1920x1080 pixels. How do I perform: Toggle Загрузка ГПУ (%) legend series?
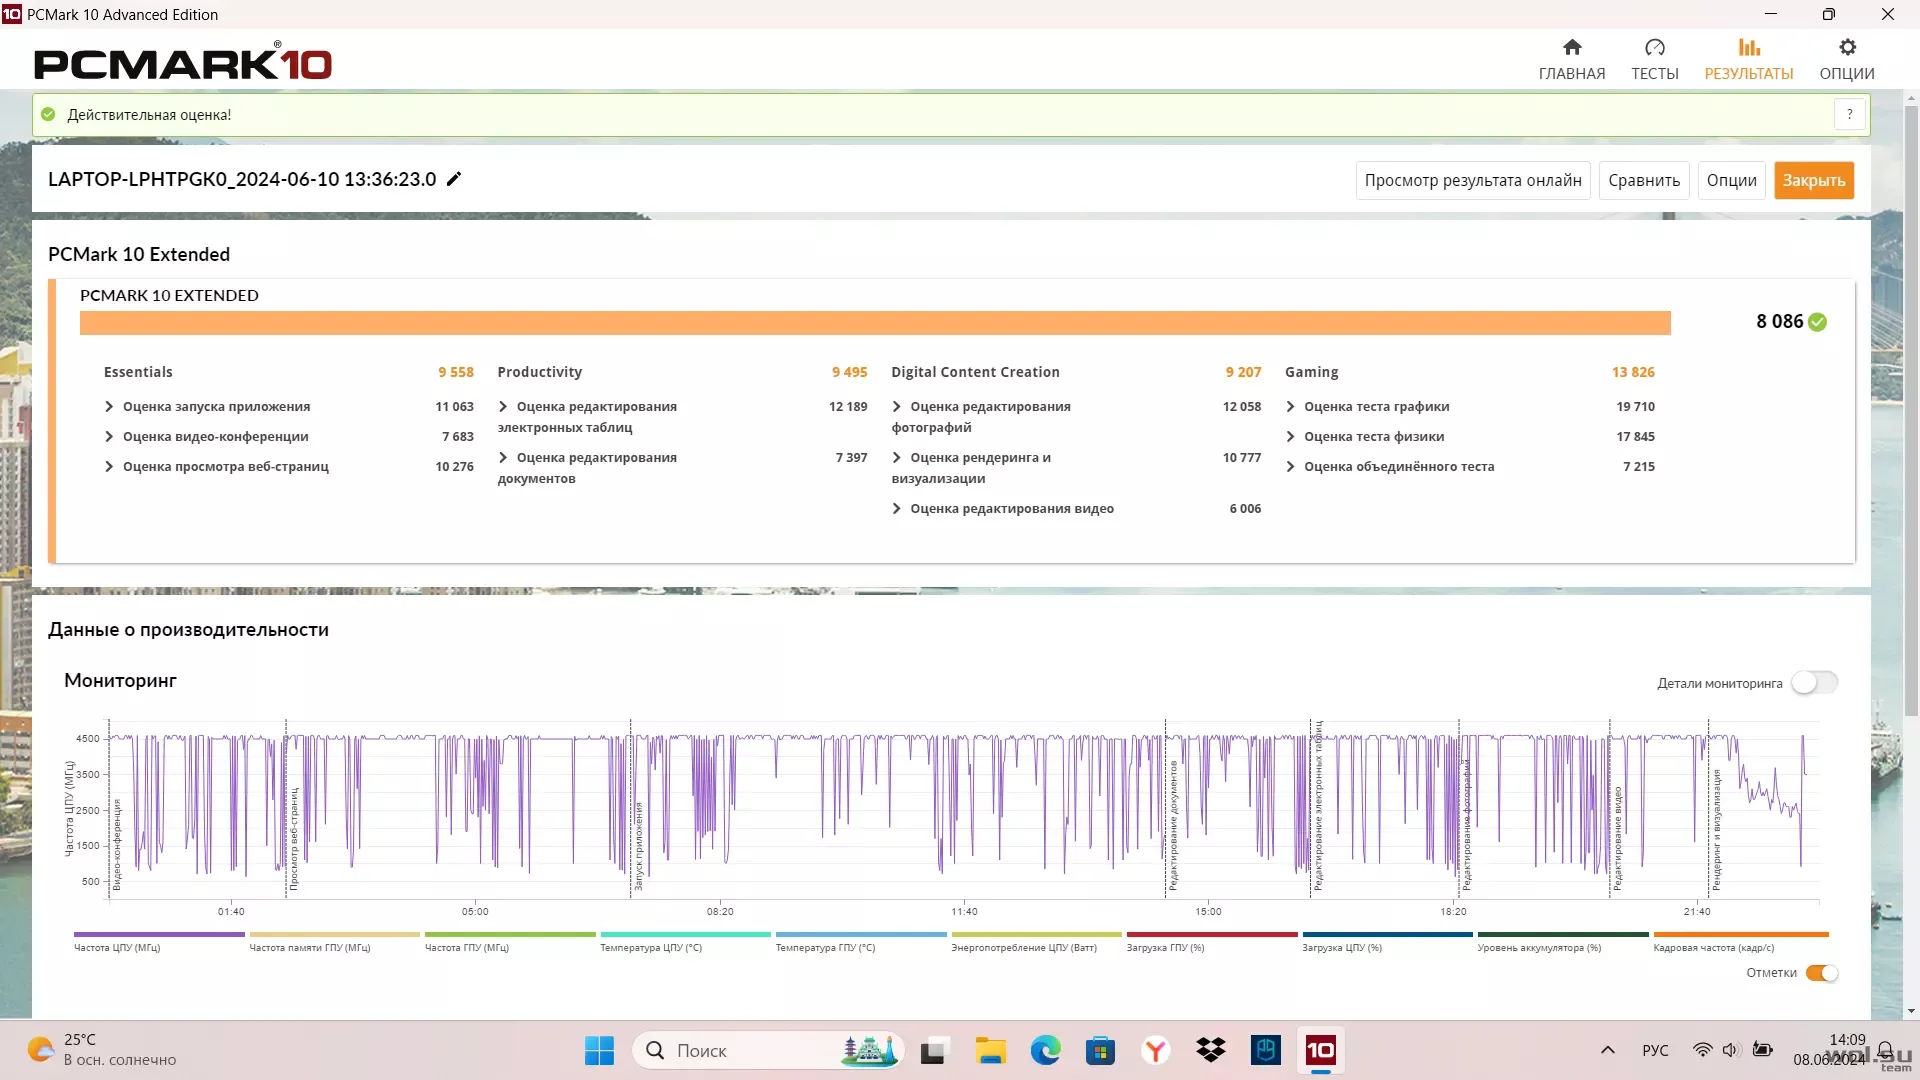tap(1212, 941)
